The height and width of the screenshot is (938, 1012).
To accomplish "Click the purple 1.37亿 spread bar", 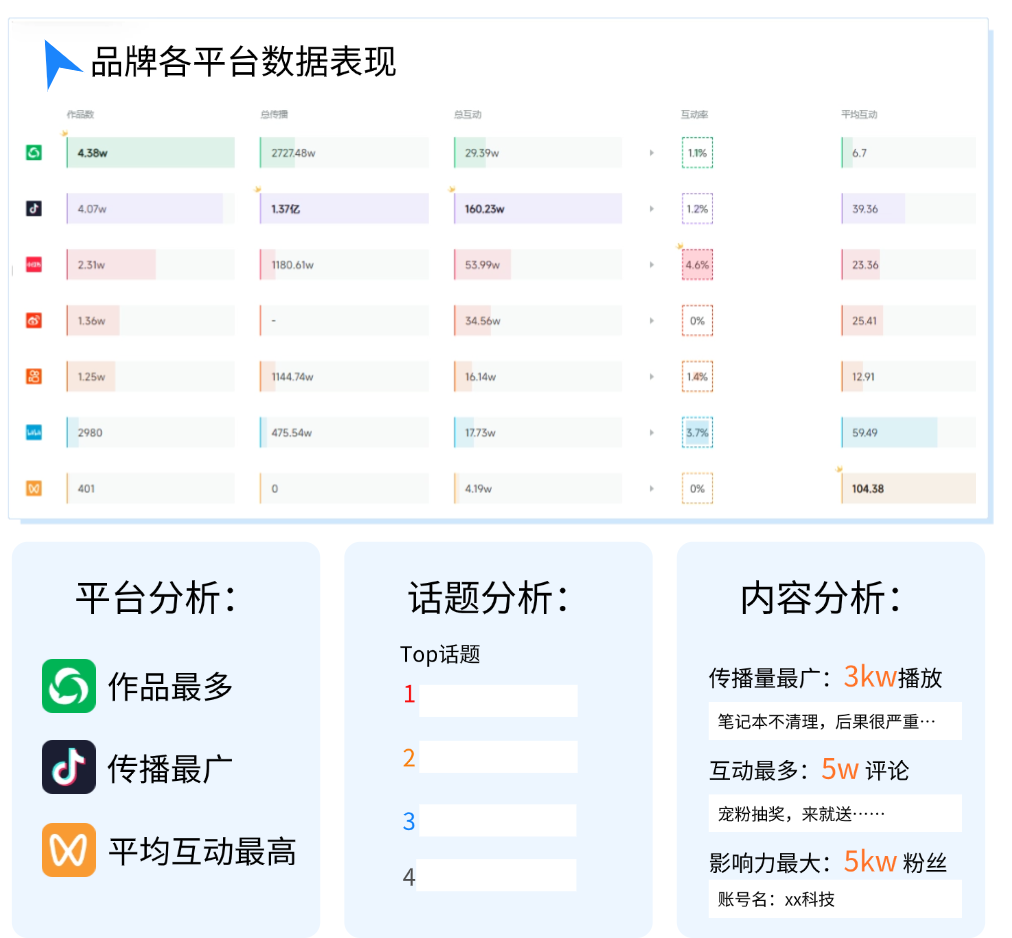I will point(344,209).
